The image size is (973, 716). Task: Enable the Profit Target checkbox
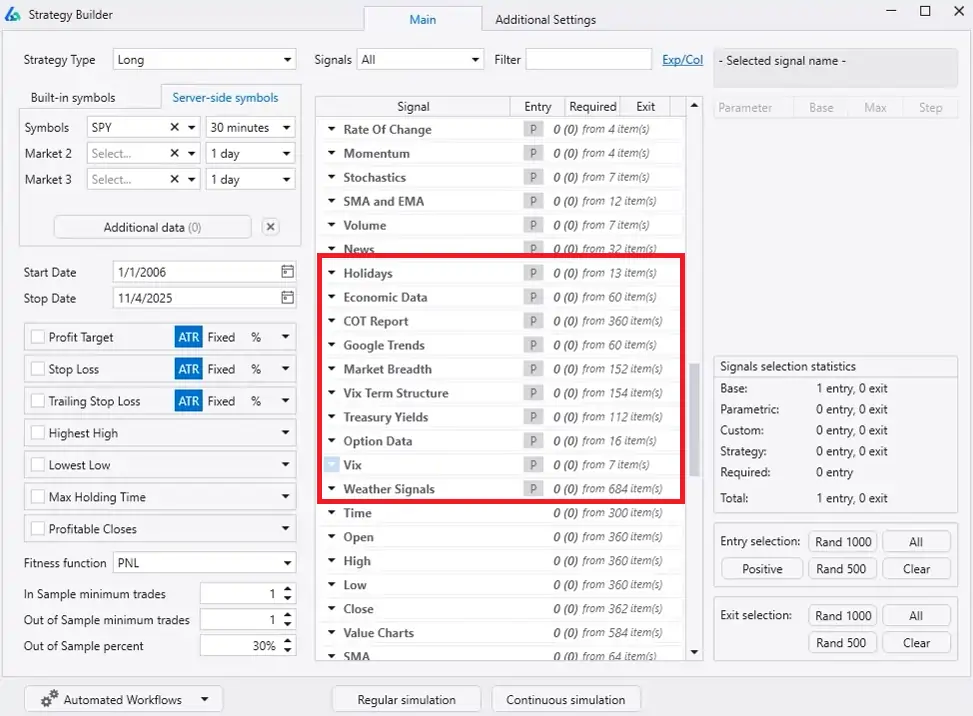pos(38,337)
